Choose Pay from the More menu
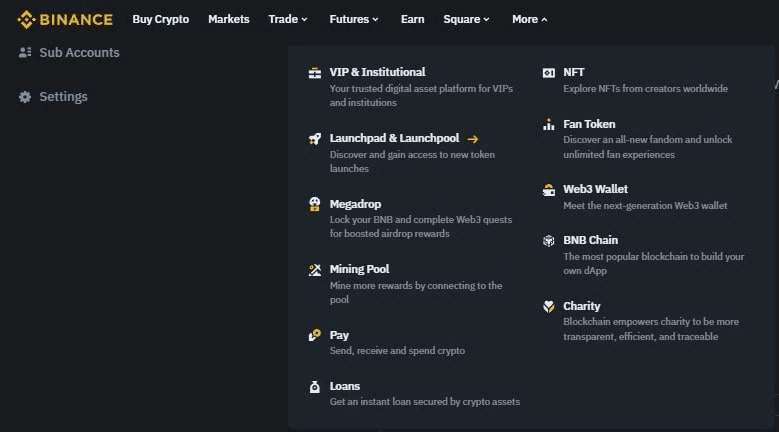Screen dimensions: 779x432 339,335
